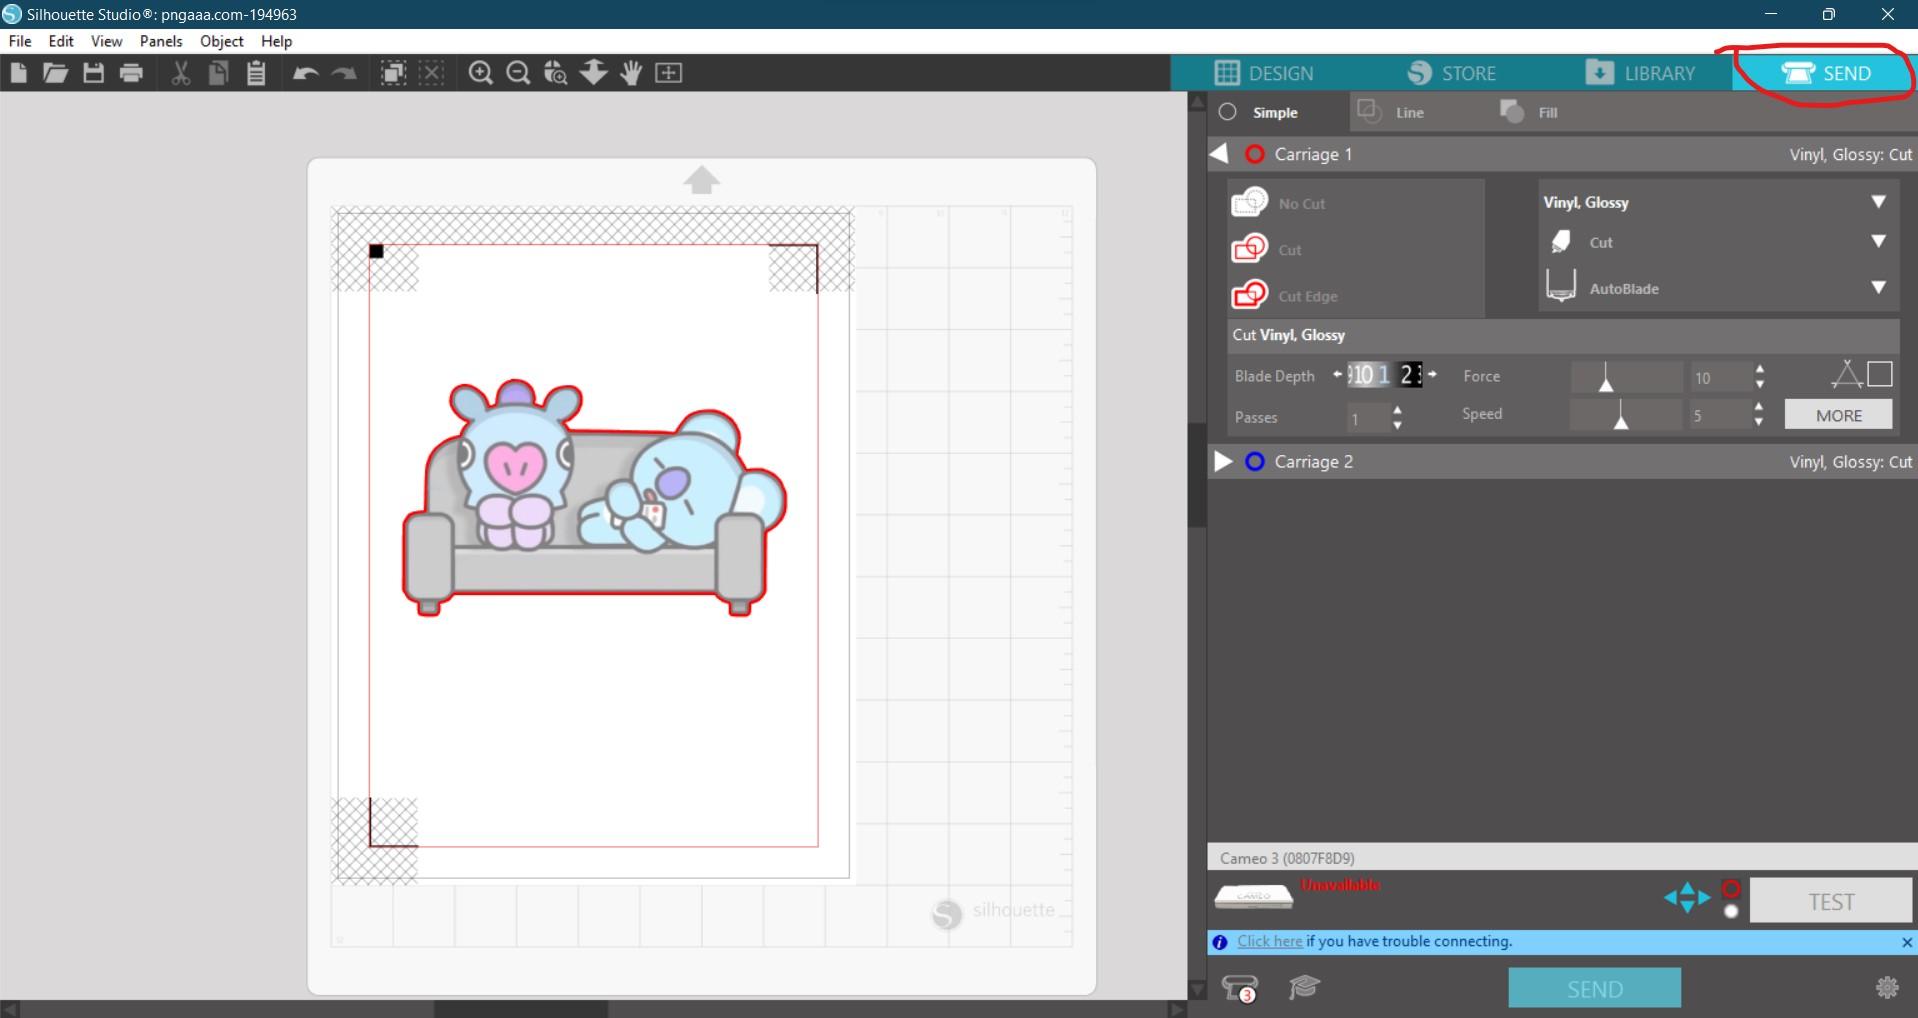Choose No Cut option
Image resolution: width=1918 pixels, height=1018 pixels.
click(1279, 203)
